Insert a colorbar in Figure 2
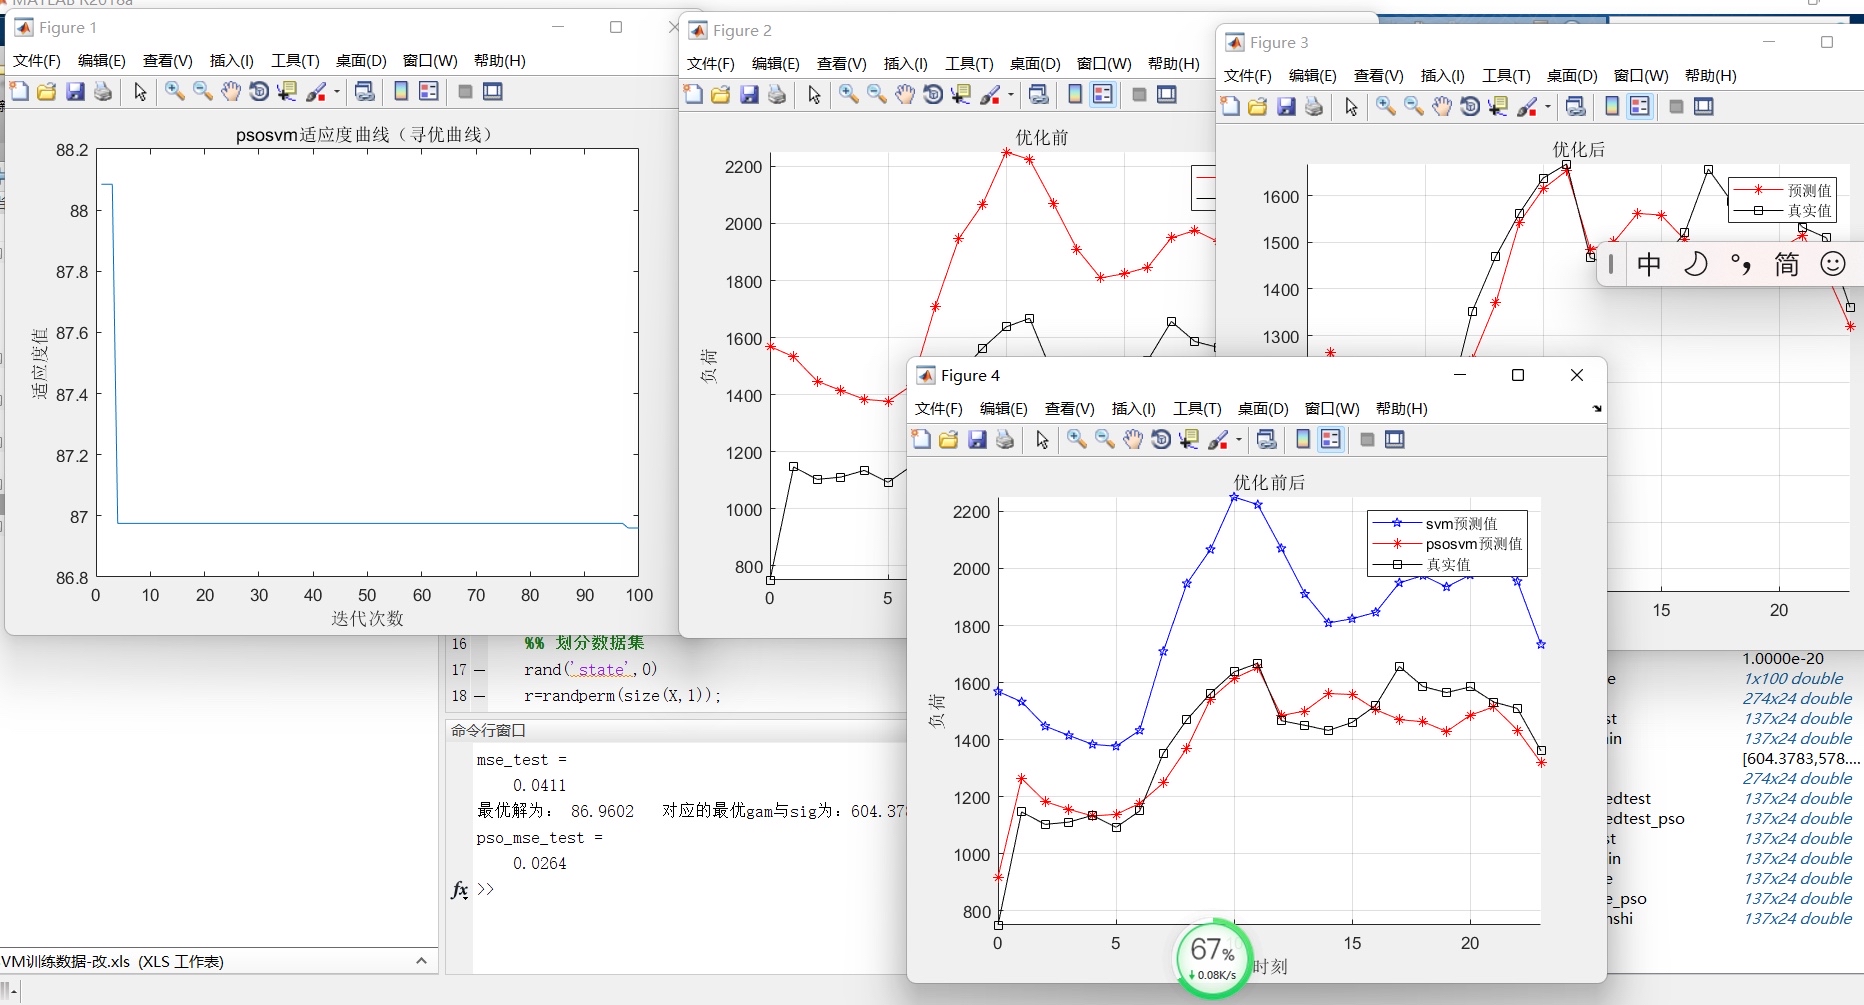The width and height of the screenshot is (1864, 1005). (1075, 95)
